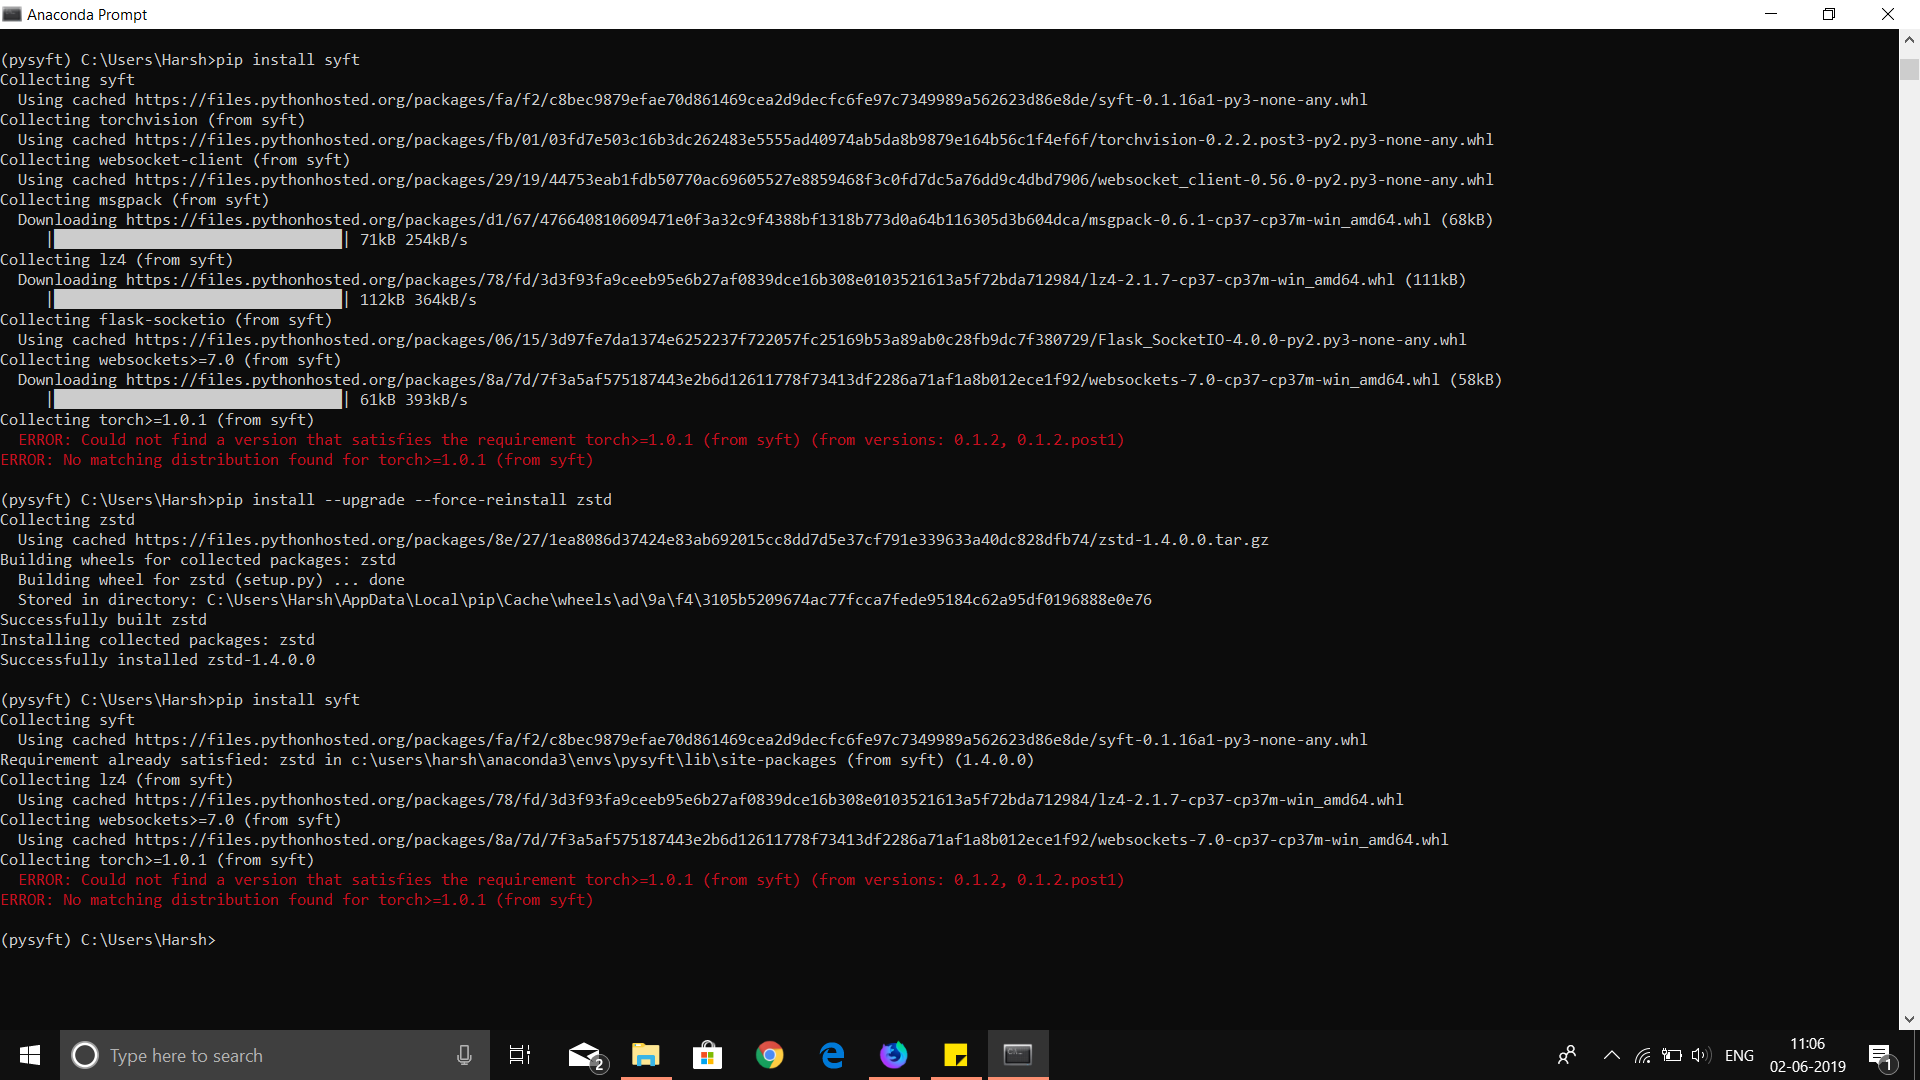1920x1080 pixels.
Task: Click the zstd-1.4.0.0.tar.gz URL line
Action: [702, 540]
